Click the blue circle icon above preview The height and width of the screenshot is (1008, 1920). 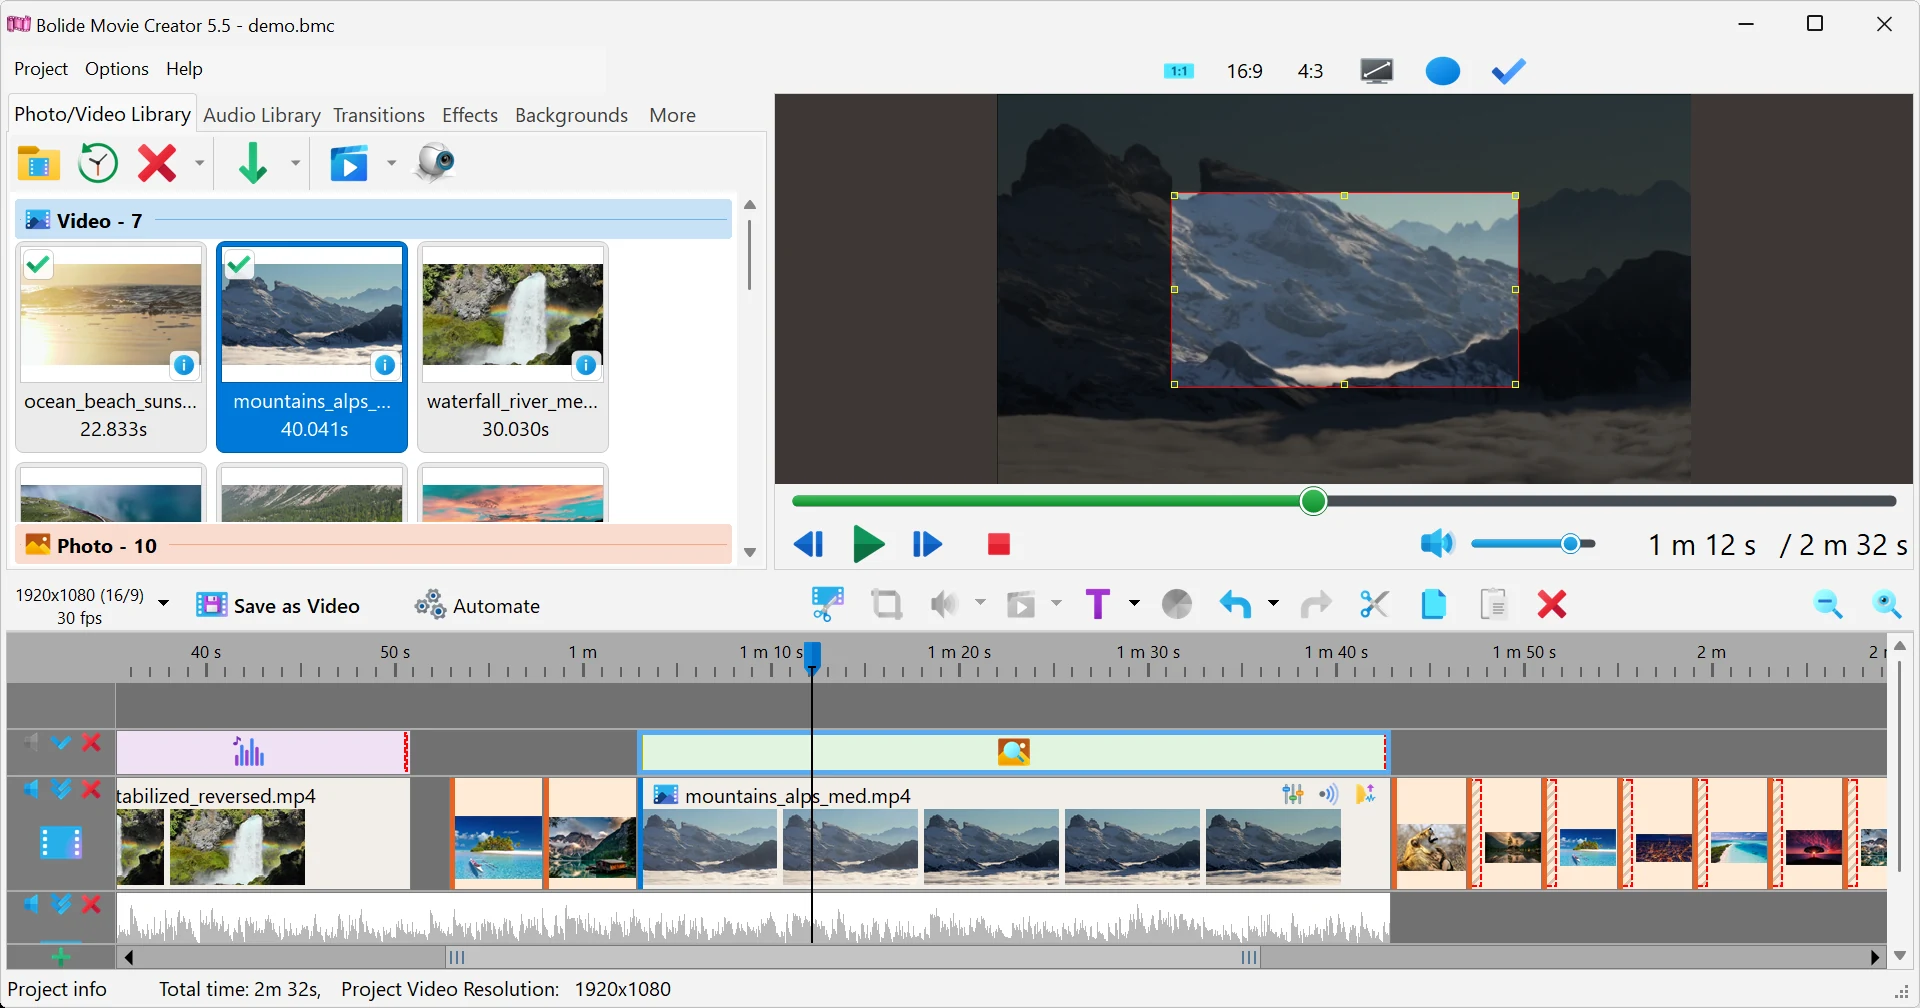pos(1443,71)
